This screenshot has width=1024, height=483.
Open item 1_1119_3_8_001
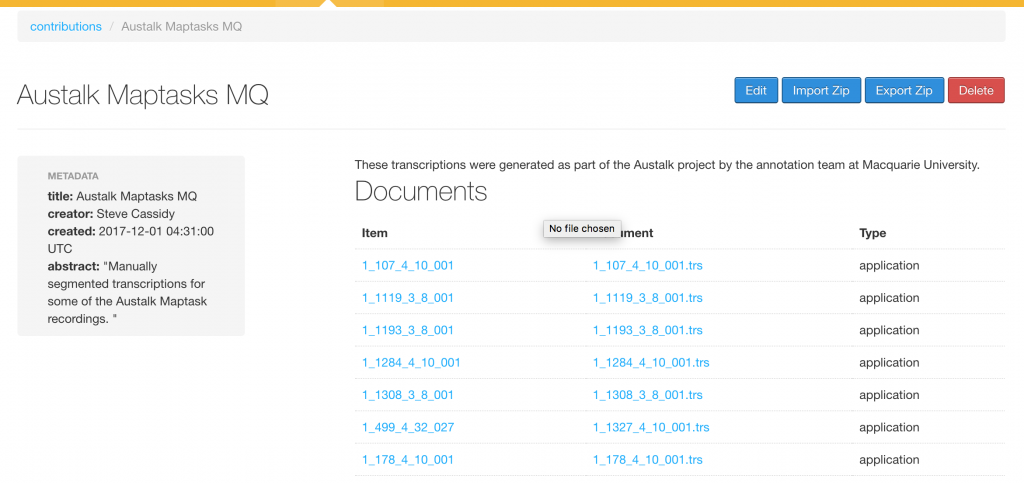click(x=408, y=298)
